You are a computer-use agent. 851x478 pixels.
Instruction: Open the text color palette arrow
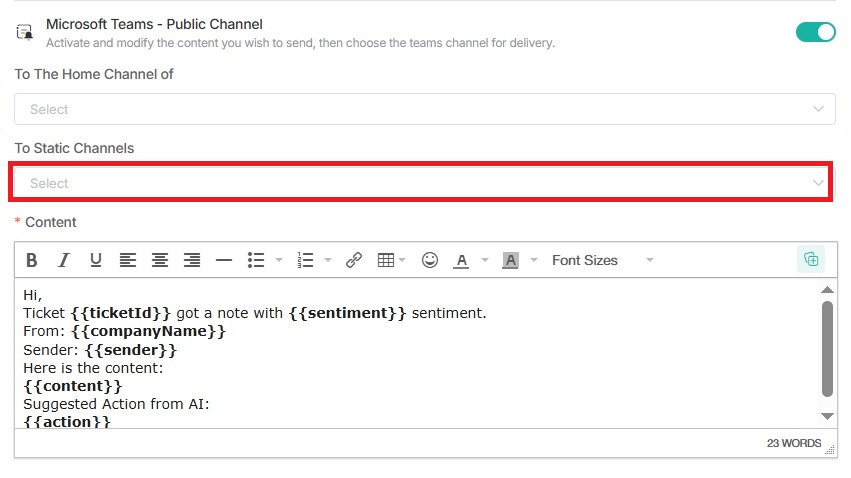click(485, 260)
